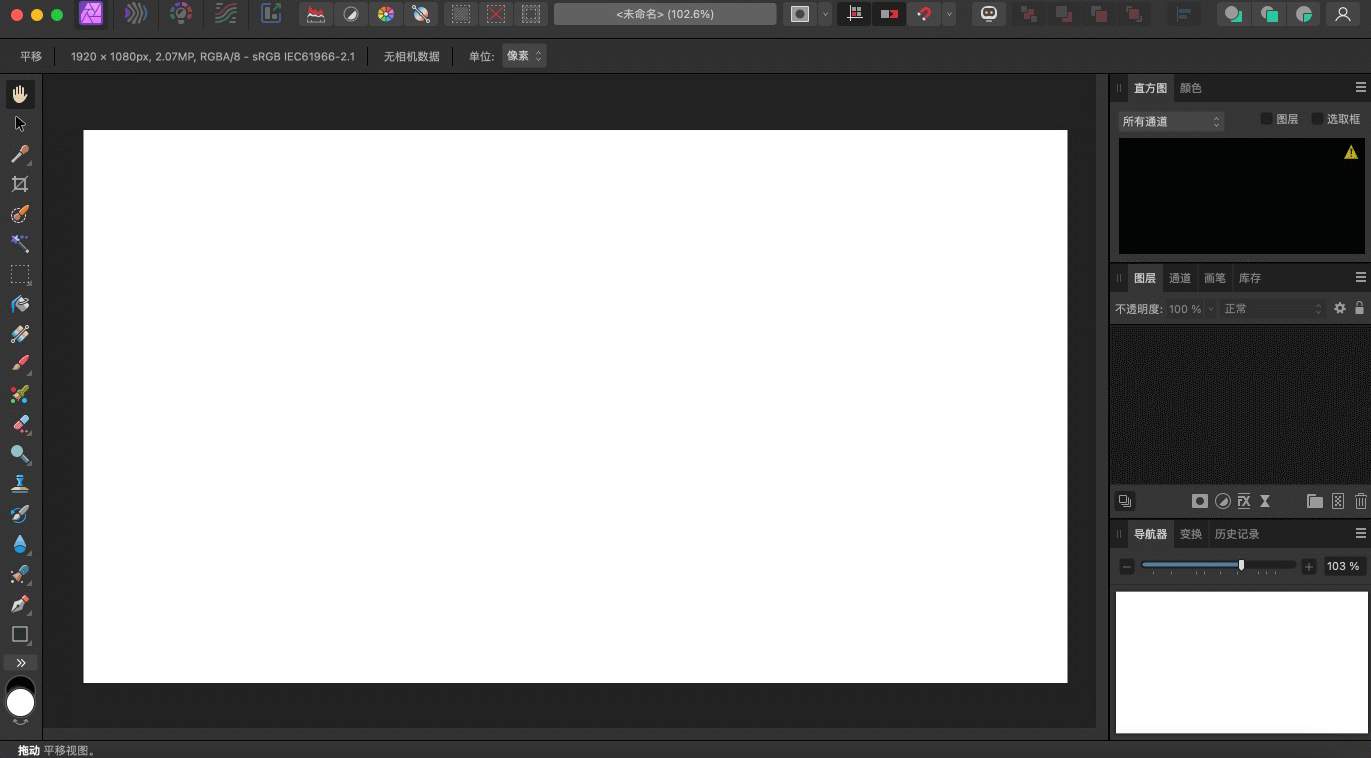Toggle the layer lock icon
The height and width of the screenshot is (758, 1371).
1359,308
